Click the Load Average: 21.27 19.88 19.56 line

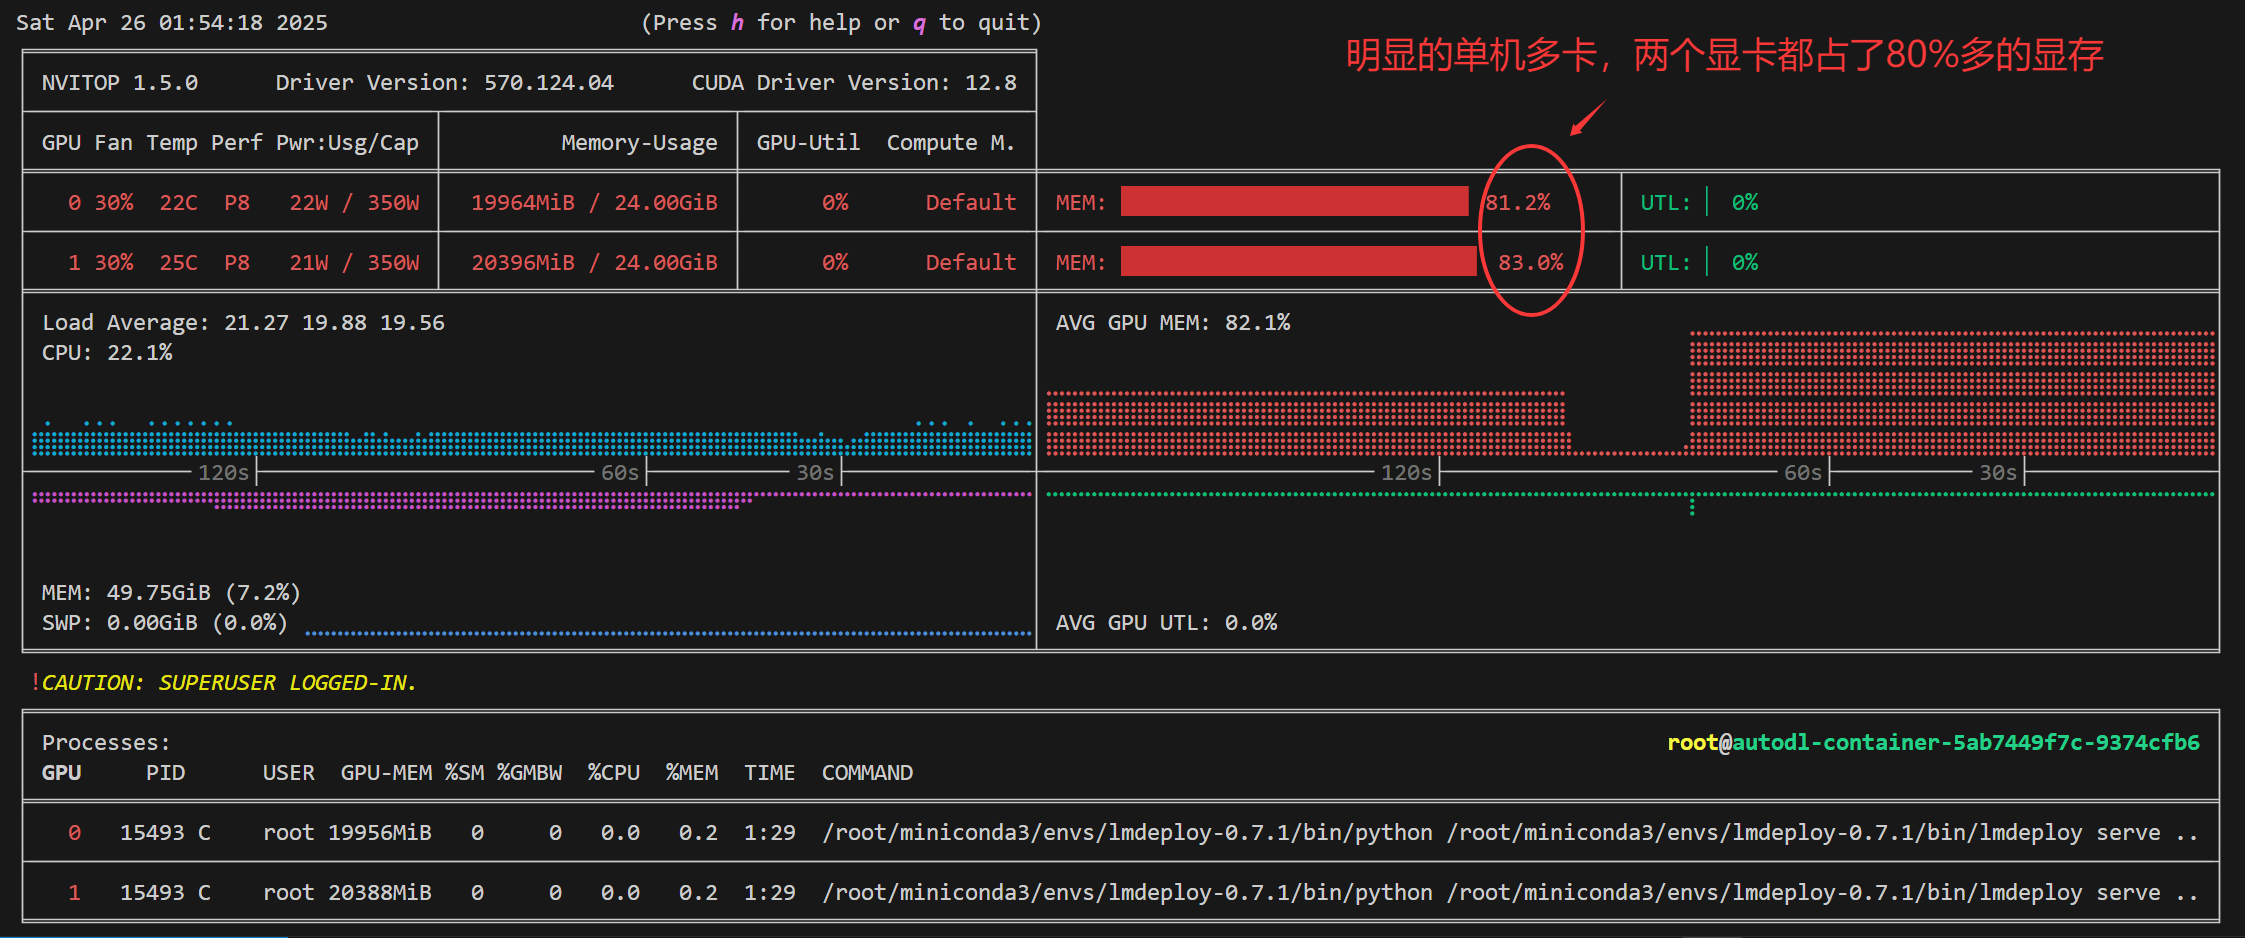(243, 322)
